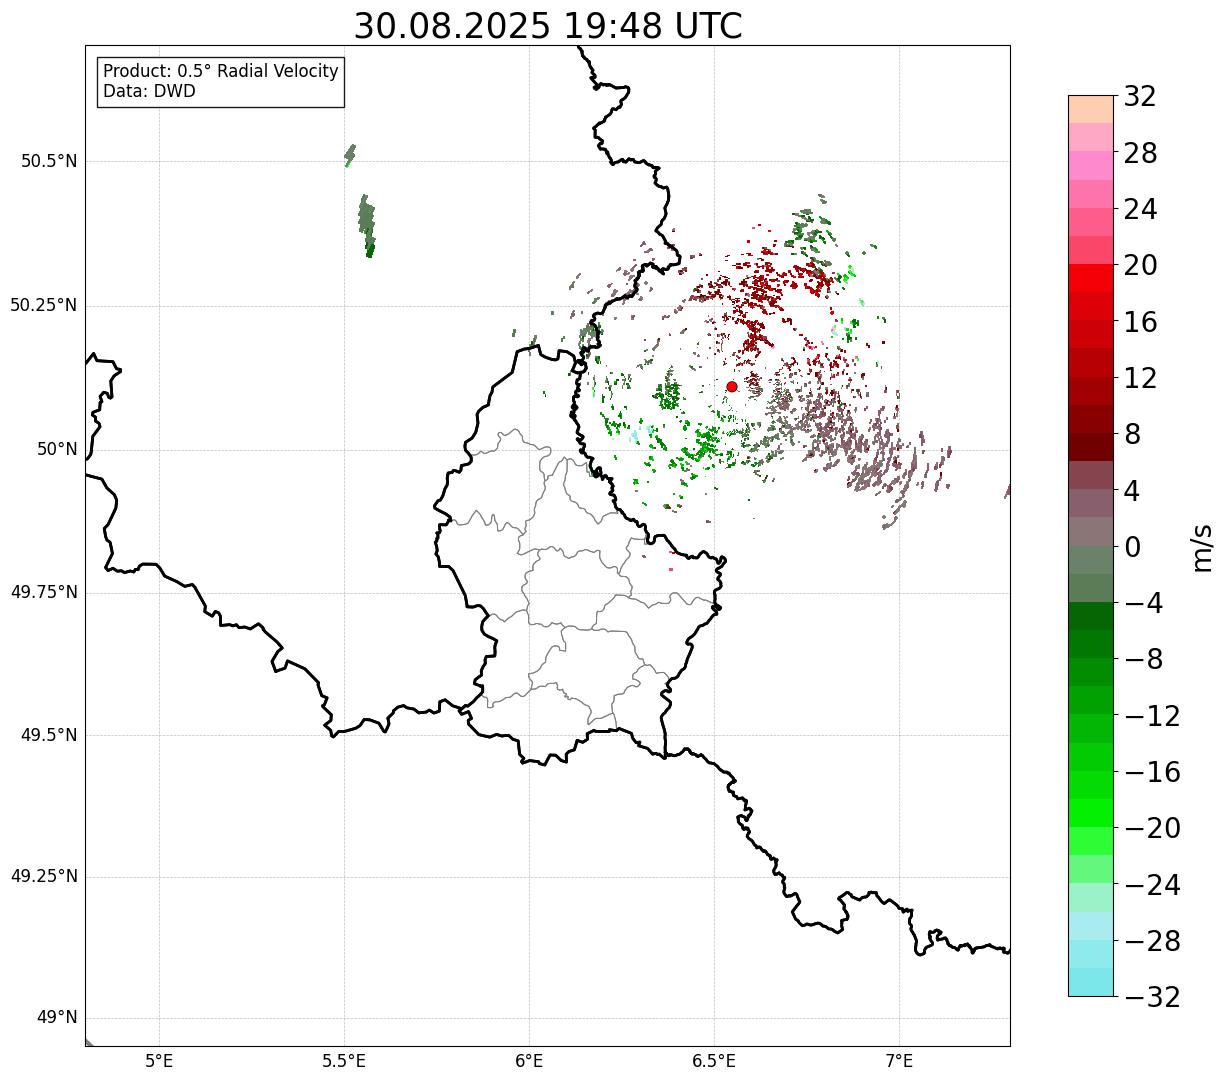The width and height of the screenshot is (1225, 1081).
Task: Click the colorbar value −28
Action: coord(1152,941)
